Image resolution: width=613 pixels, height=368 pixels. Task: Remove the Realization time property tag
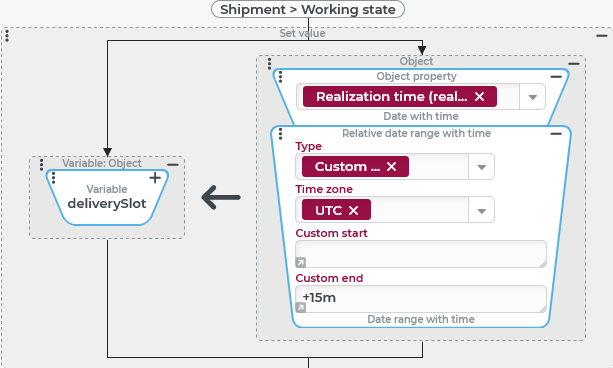coord(480,97)
